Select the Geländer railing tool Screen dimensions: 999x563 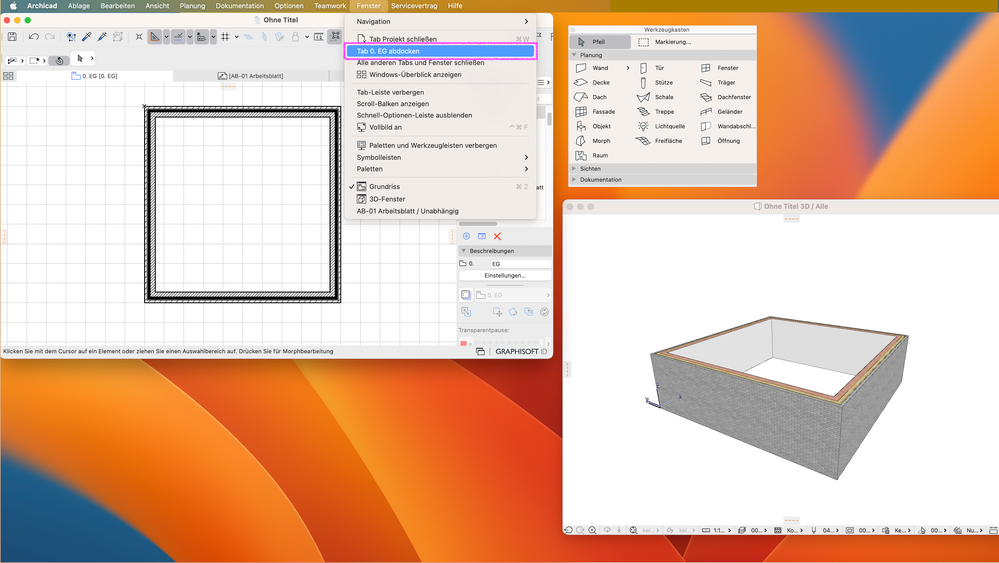click(722, 111)
